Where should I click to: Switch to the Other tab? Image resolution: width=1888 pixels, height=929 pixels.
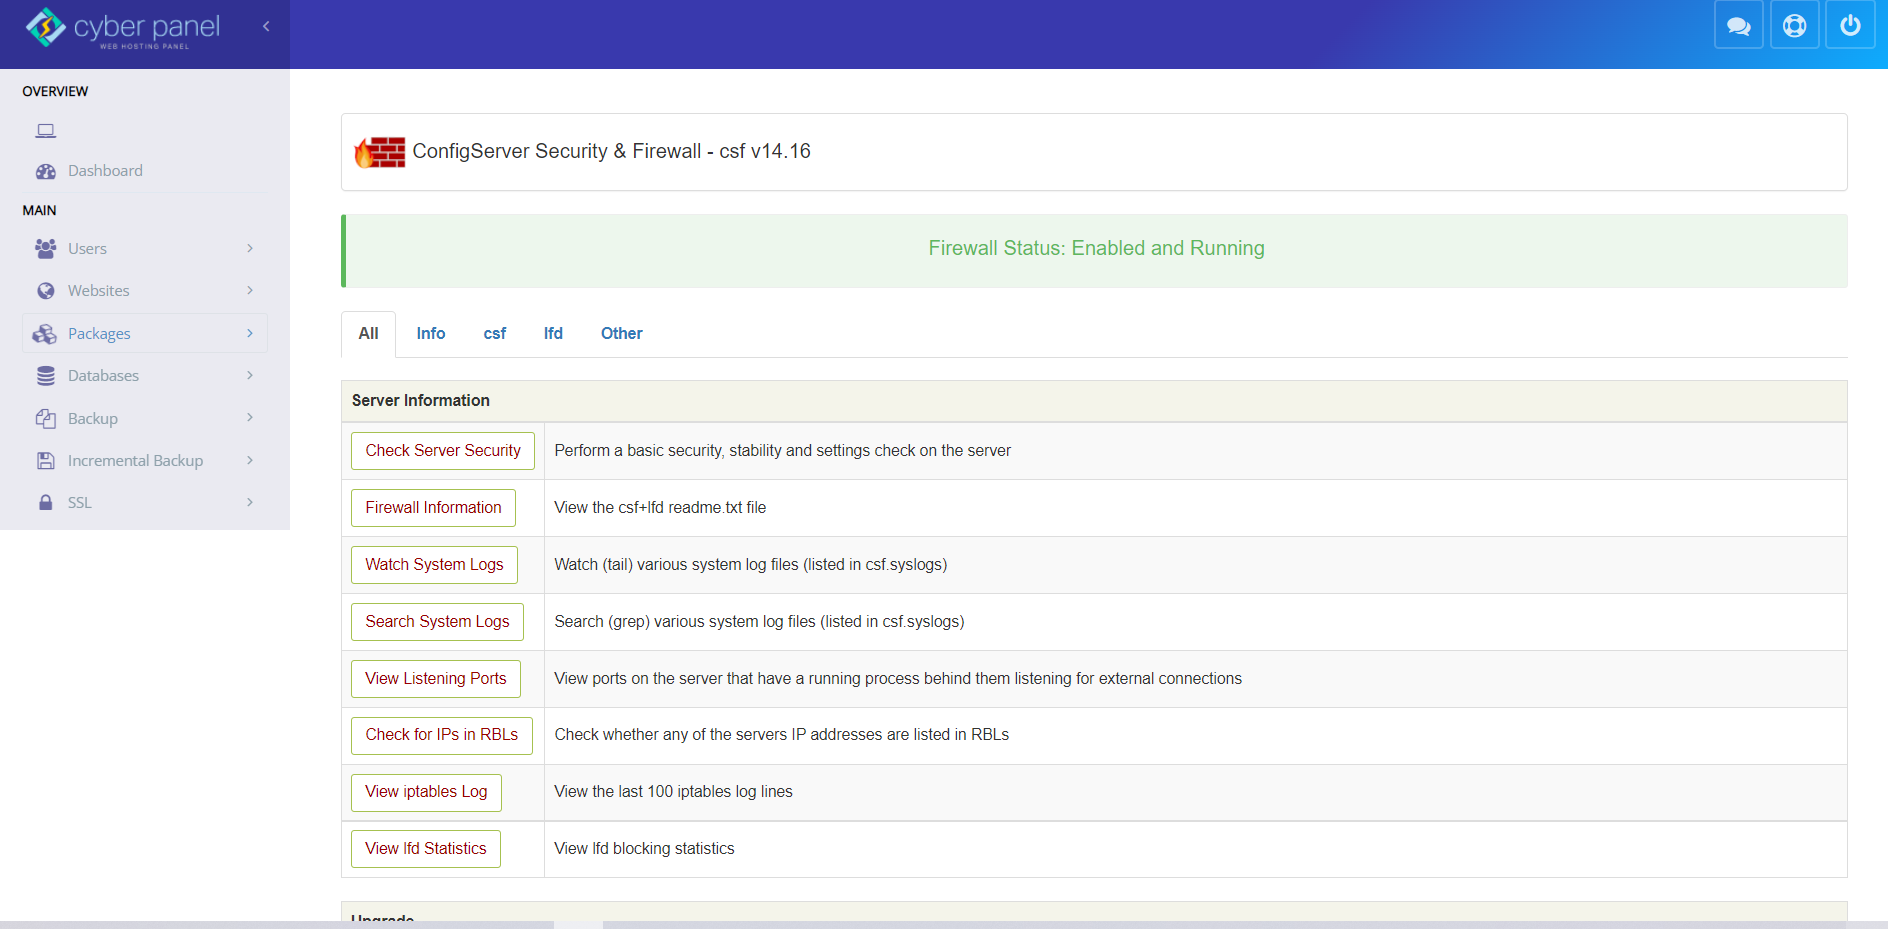coord(622,334)
